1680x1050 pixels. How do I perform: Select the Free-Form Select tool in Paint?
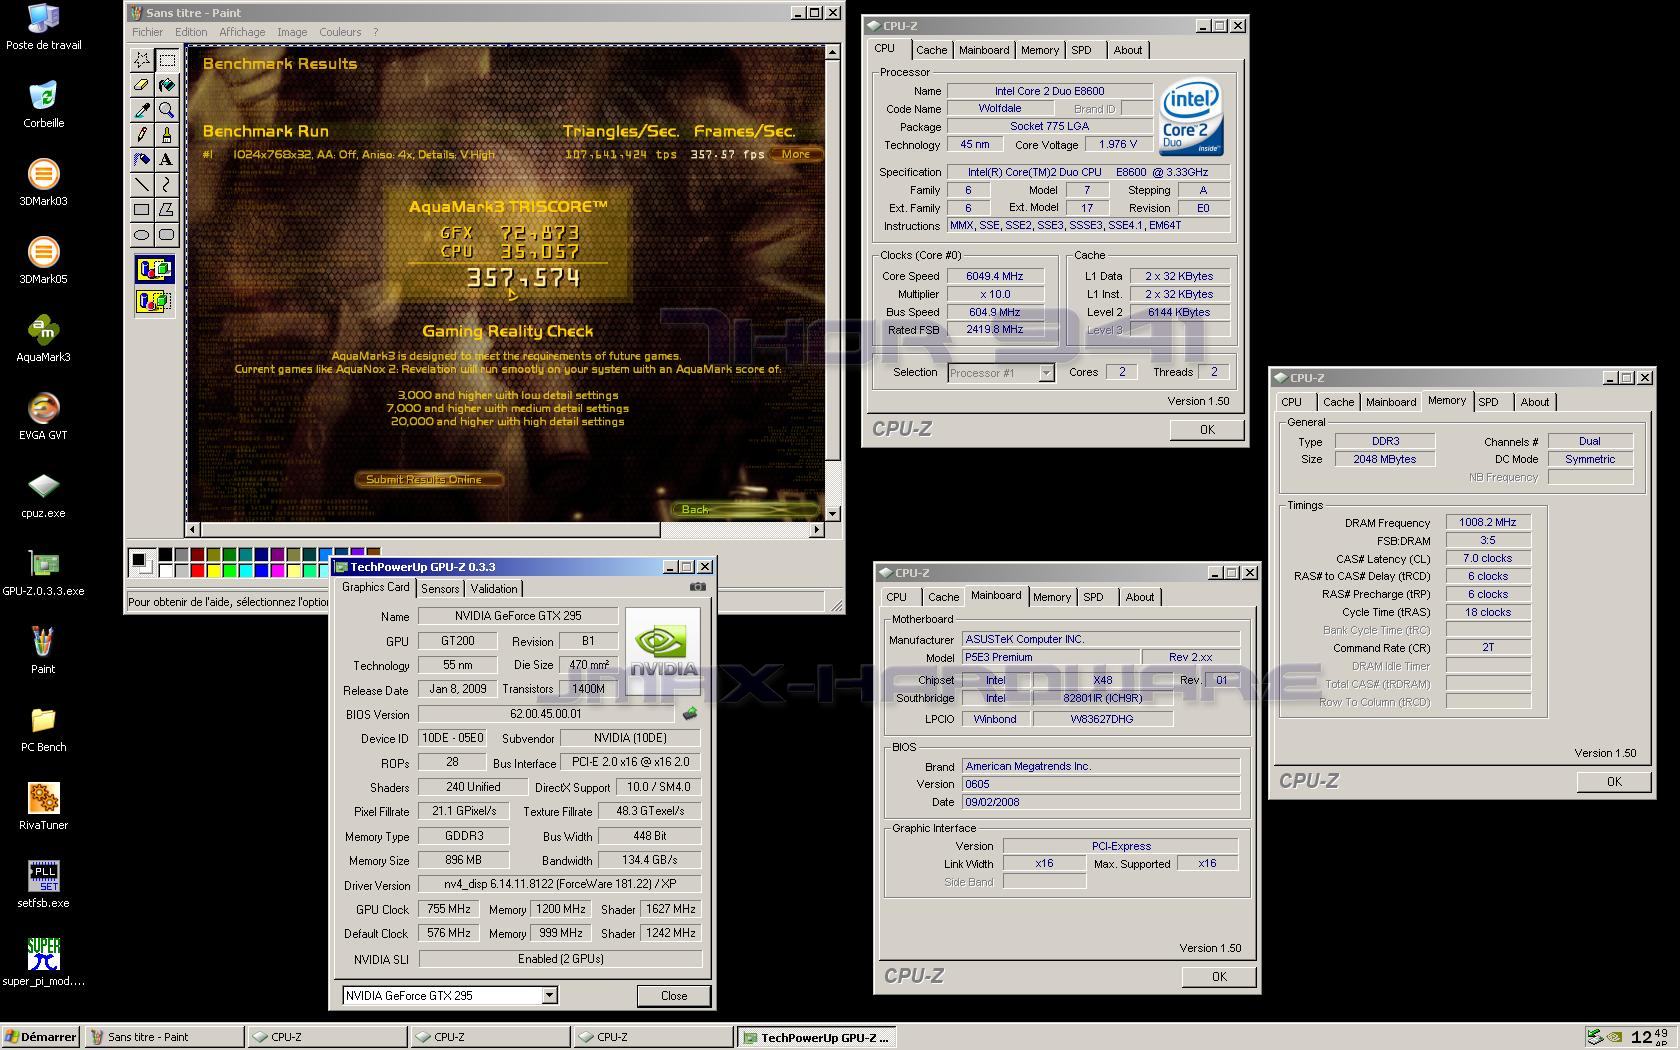tap(142, 60)
